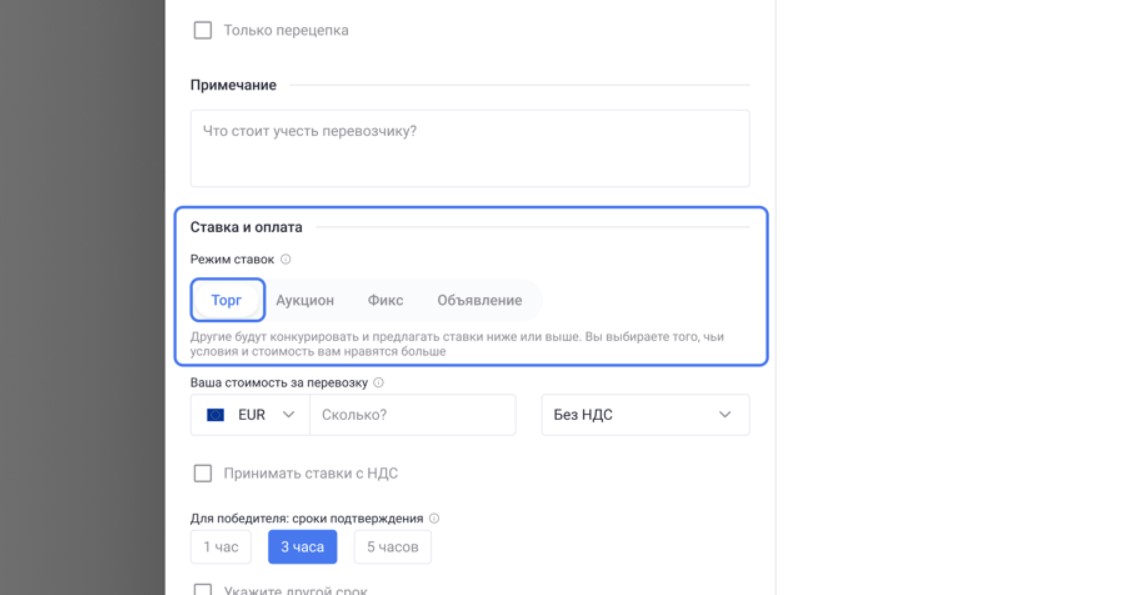
Task: Expand the EUR currency chevron
Action: [289, 415]
